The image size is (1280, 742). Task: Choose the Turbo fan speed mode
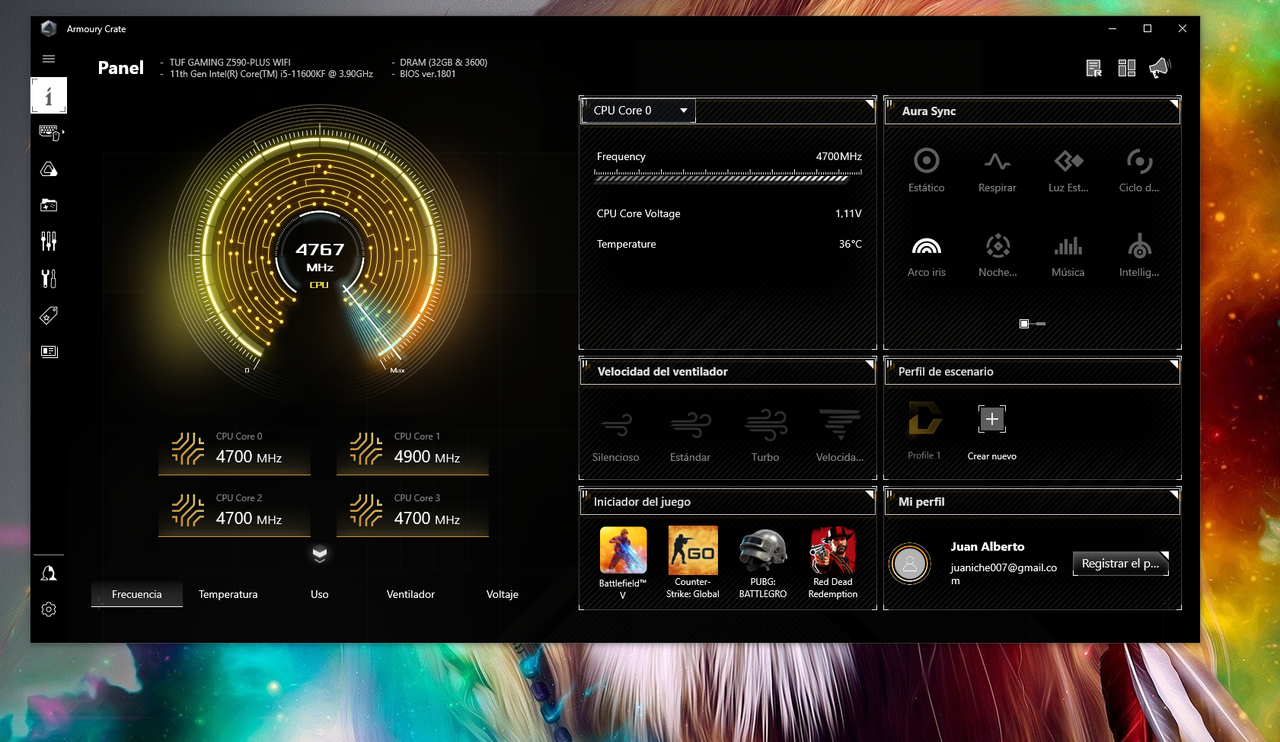point(765,435)
